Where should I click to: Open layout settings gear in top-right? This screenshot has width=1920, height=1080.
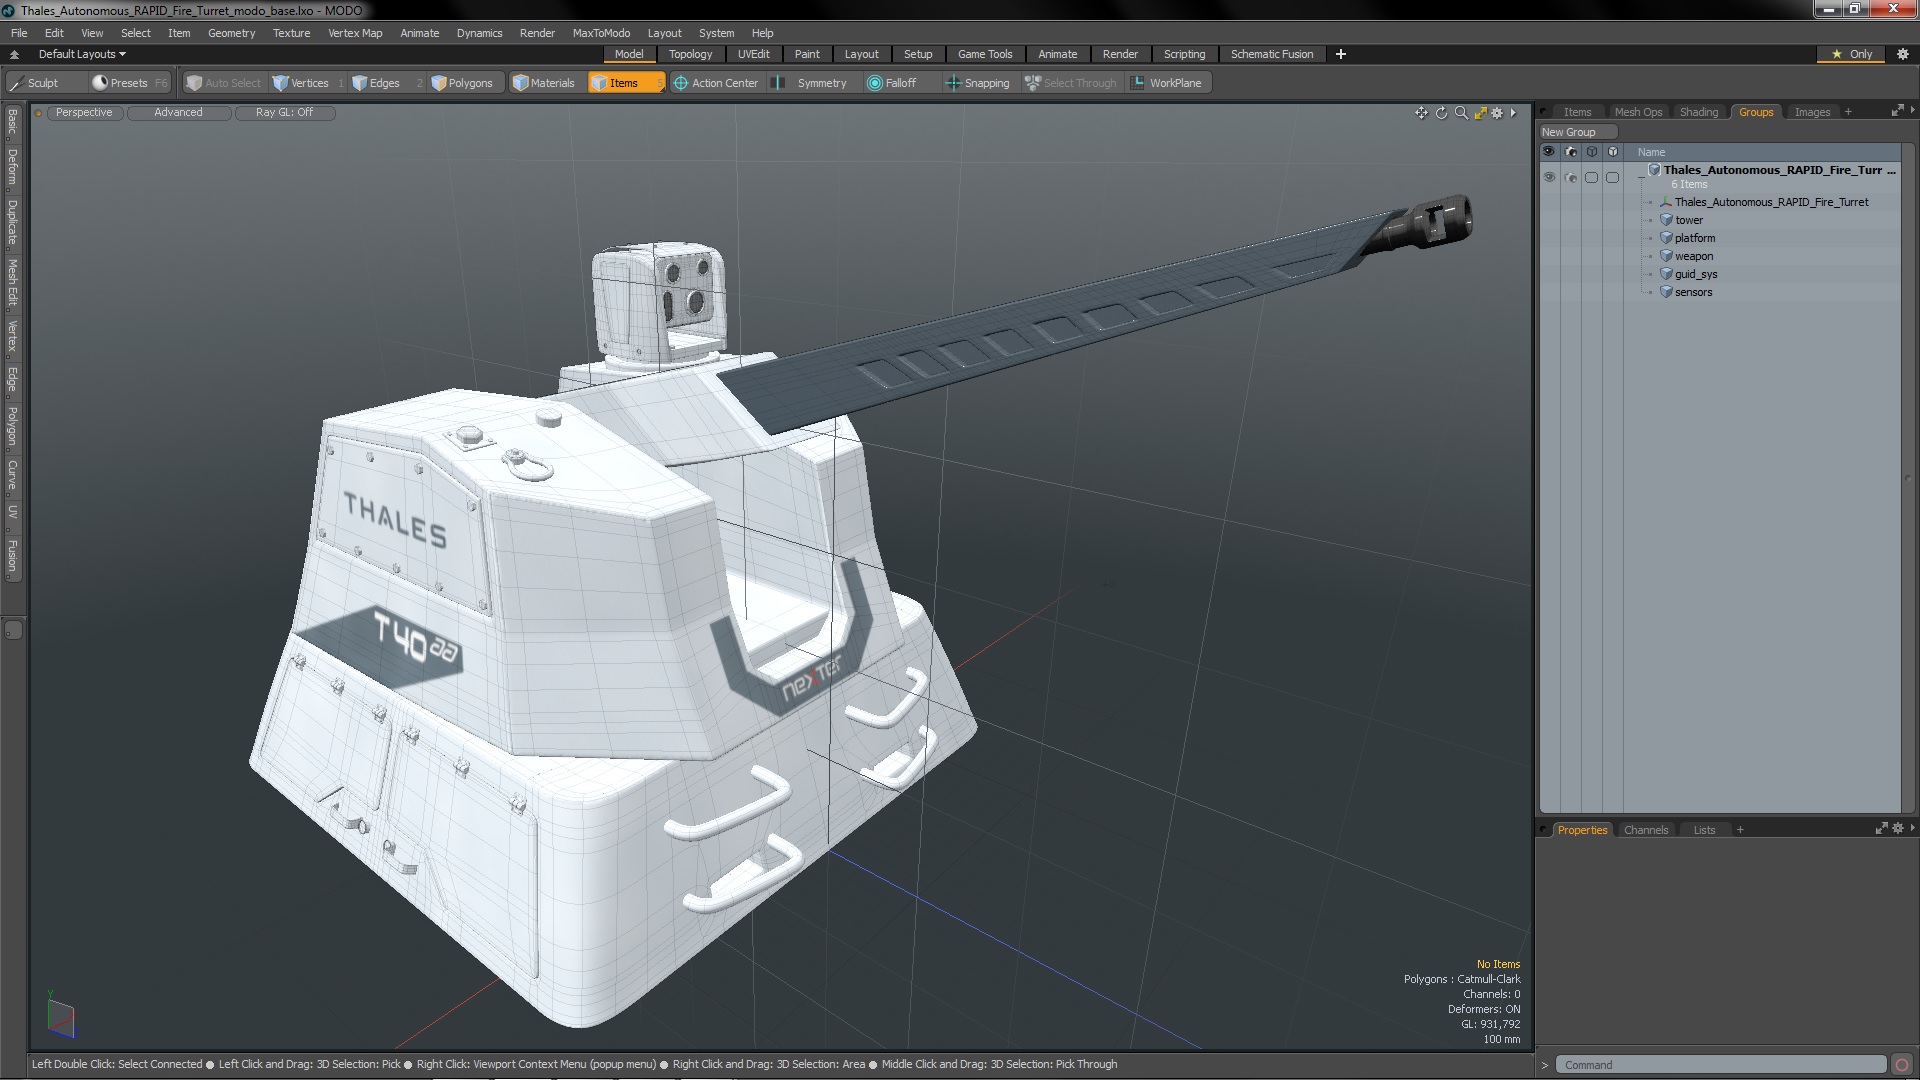tap(1903, 54)
